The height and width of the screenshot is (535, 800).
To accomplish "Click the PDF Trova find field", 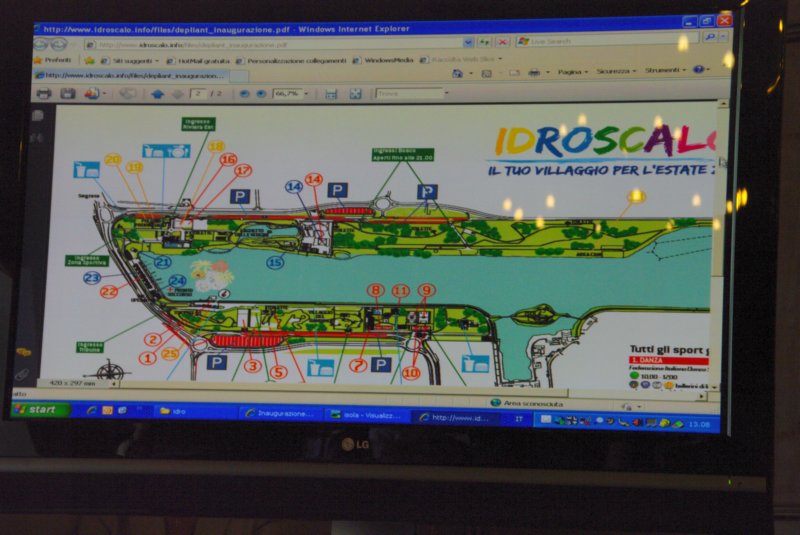I will [409, 93].
